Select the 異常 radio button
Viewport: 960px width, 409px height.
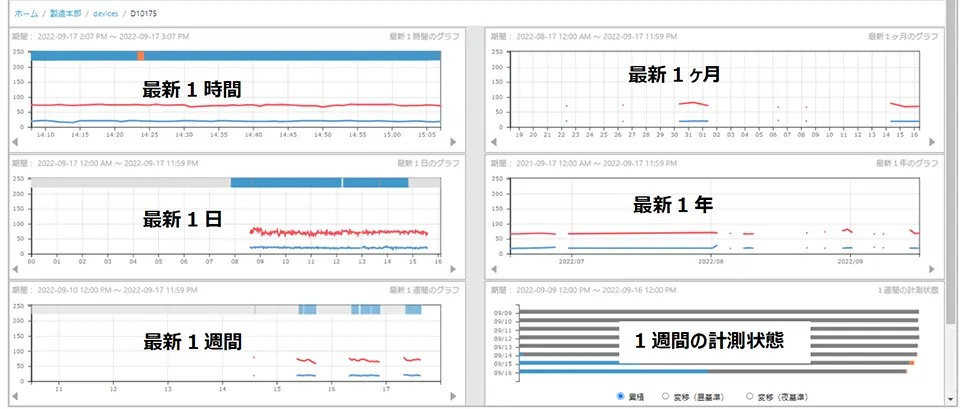[622, 397]
